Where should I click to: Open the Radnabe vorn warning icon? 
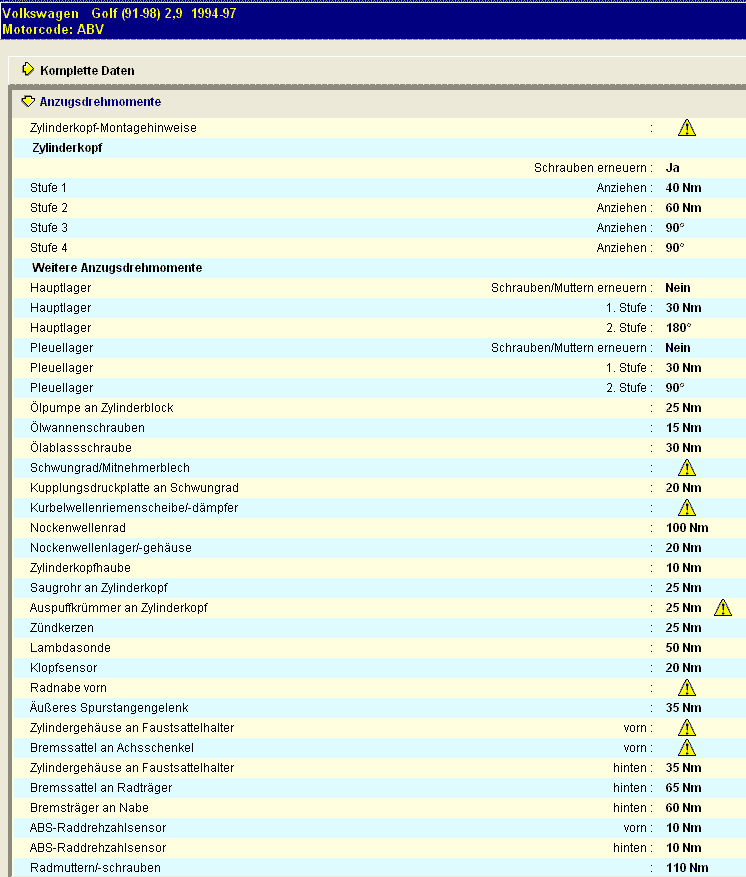click(x=686, y=688)
